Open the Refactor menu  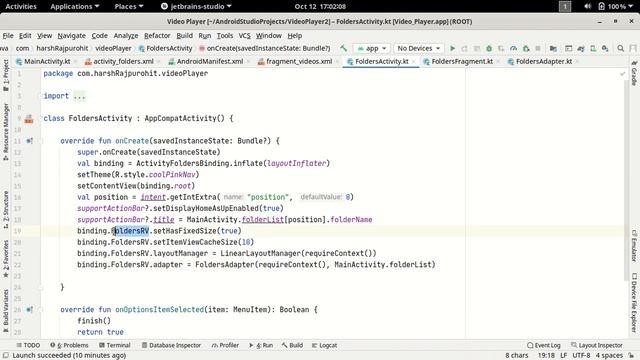157,36
